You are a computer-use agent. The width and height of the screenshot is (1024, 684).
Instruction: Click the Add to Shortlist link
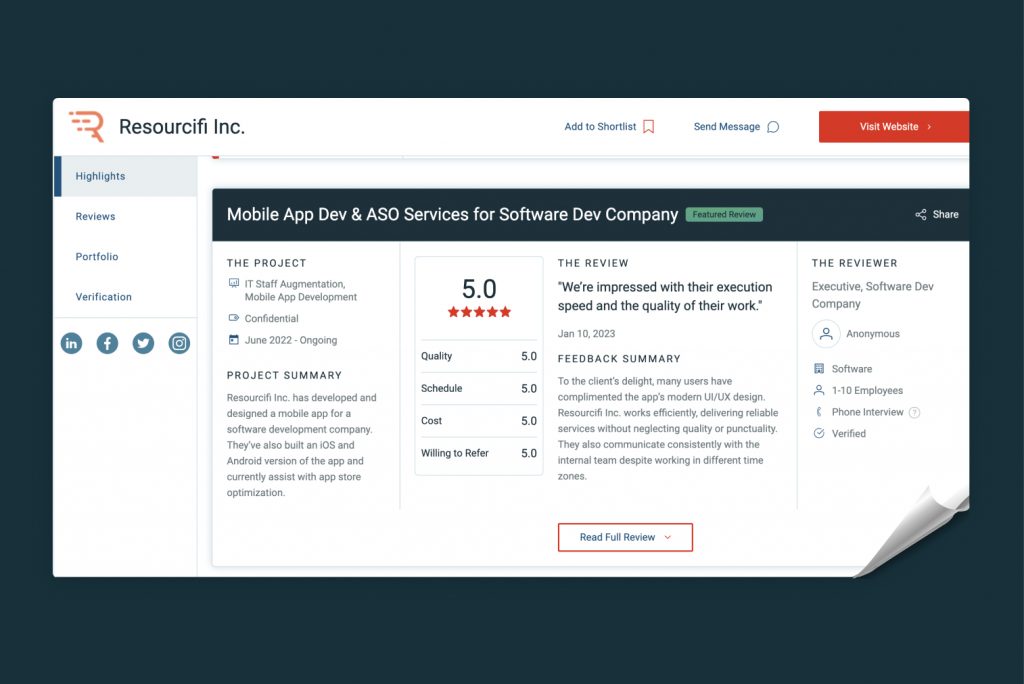click(x=600, y=127)
